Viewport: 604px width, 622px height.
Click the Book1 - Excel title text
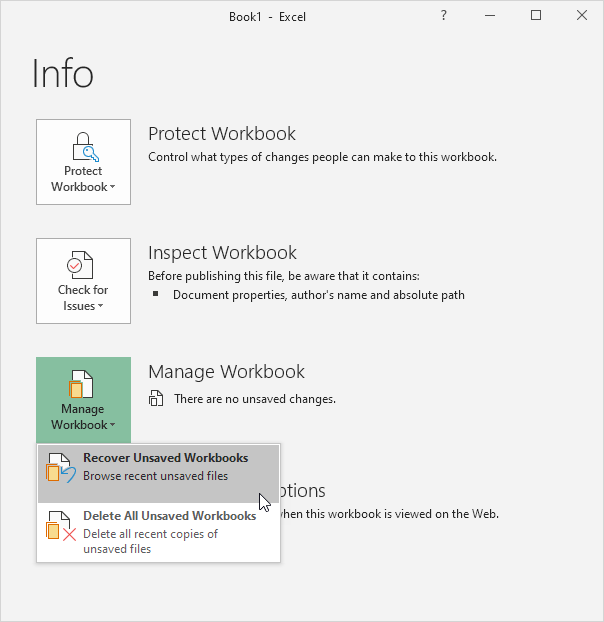(267, 17)
